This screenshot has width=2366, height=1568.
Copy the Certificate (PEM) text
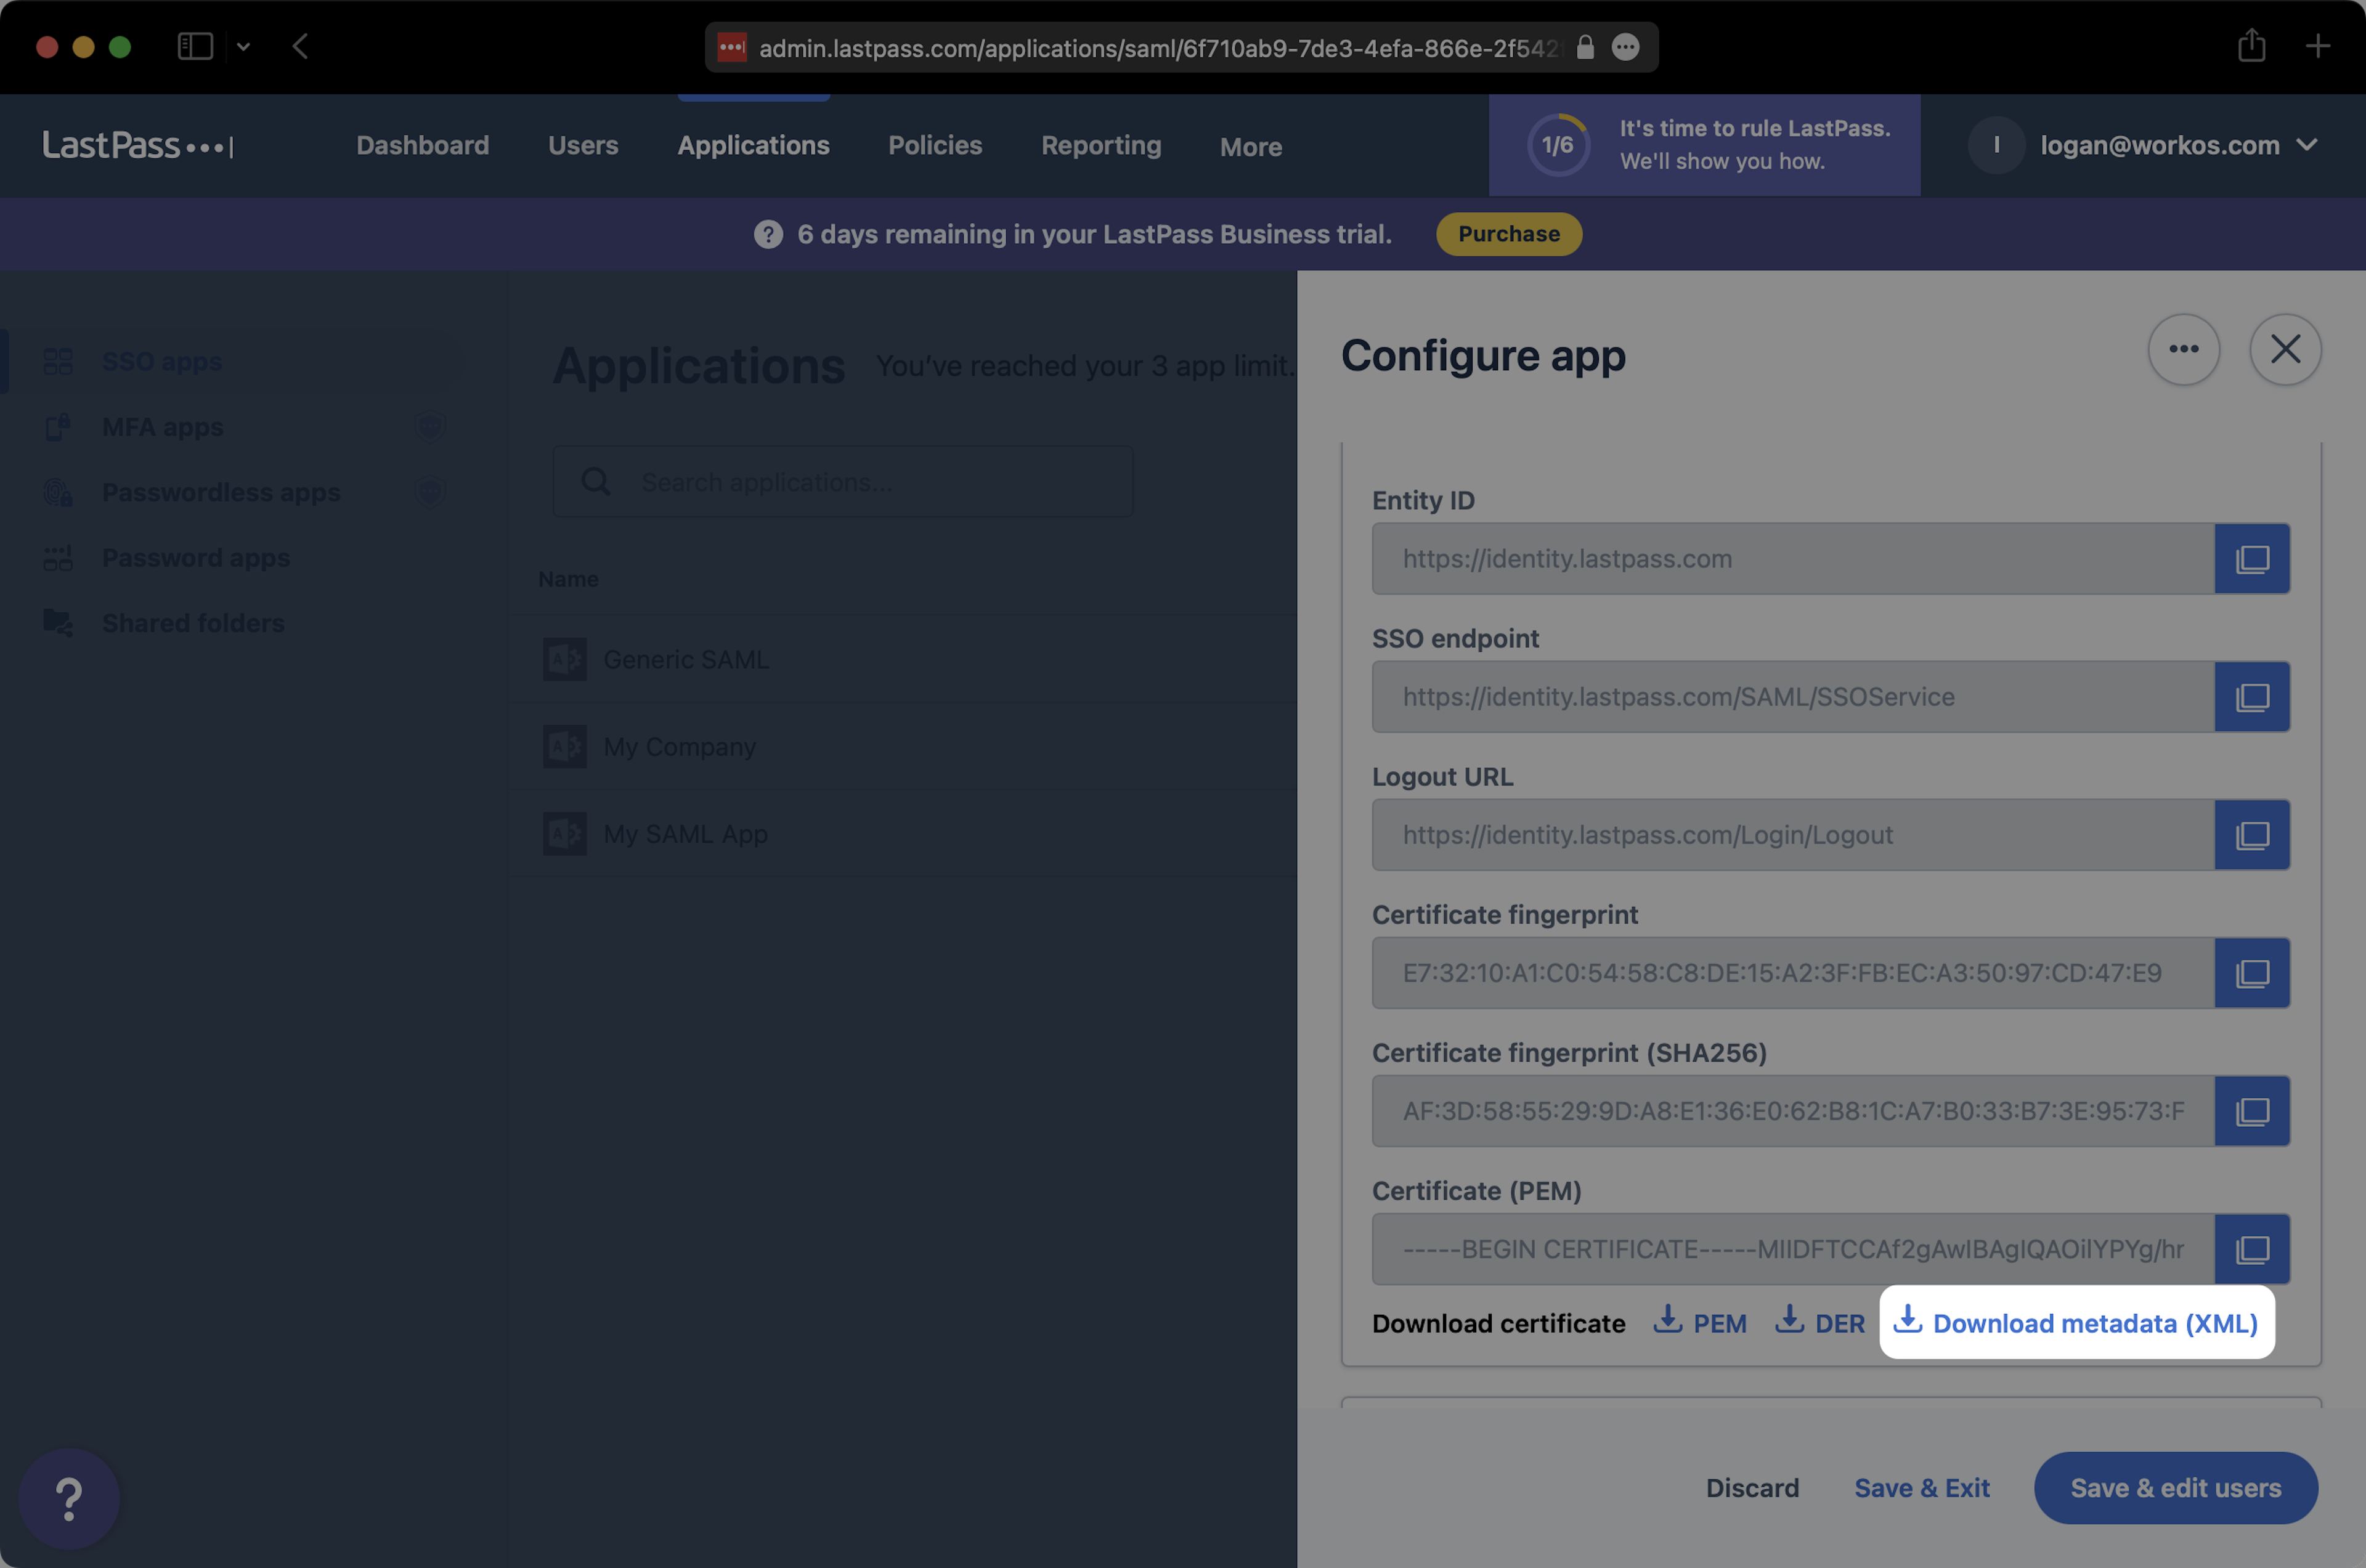click(2251, 1249)
